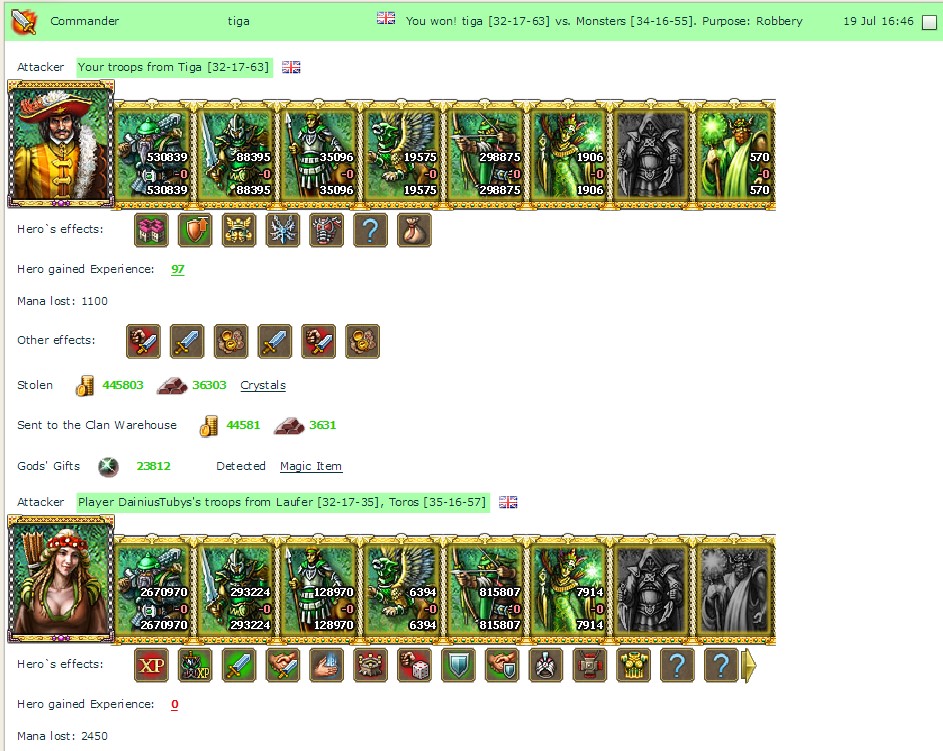Click the handshake hero effect icon
This screenshot has height=751, width=943.
[283, 666]
